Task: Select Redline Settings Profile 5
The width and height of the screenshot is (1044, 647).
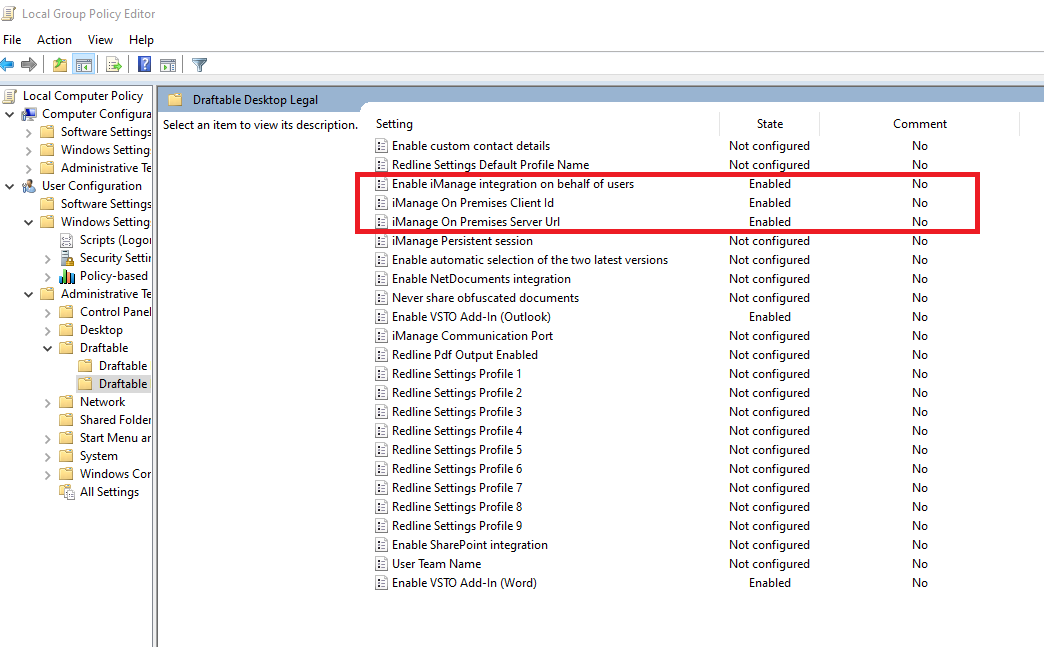Action: pos(457,450)
